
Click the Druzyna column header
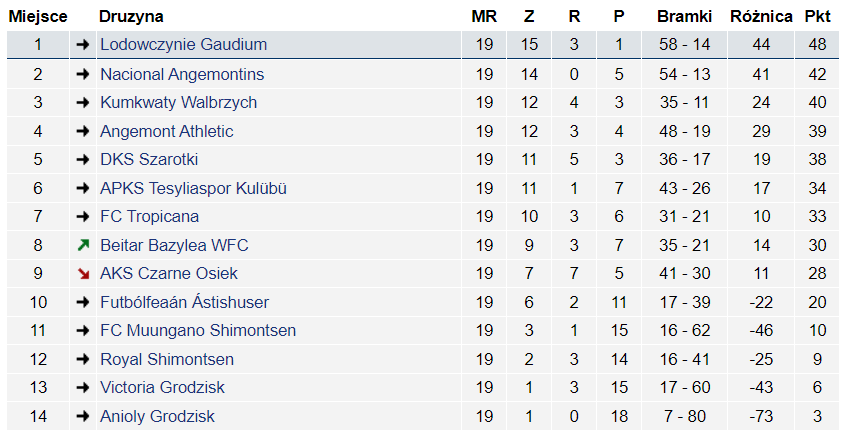point(131,17)
